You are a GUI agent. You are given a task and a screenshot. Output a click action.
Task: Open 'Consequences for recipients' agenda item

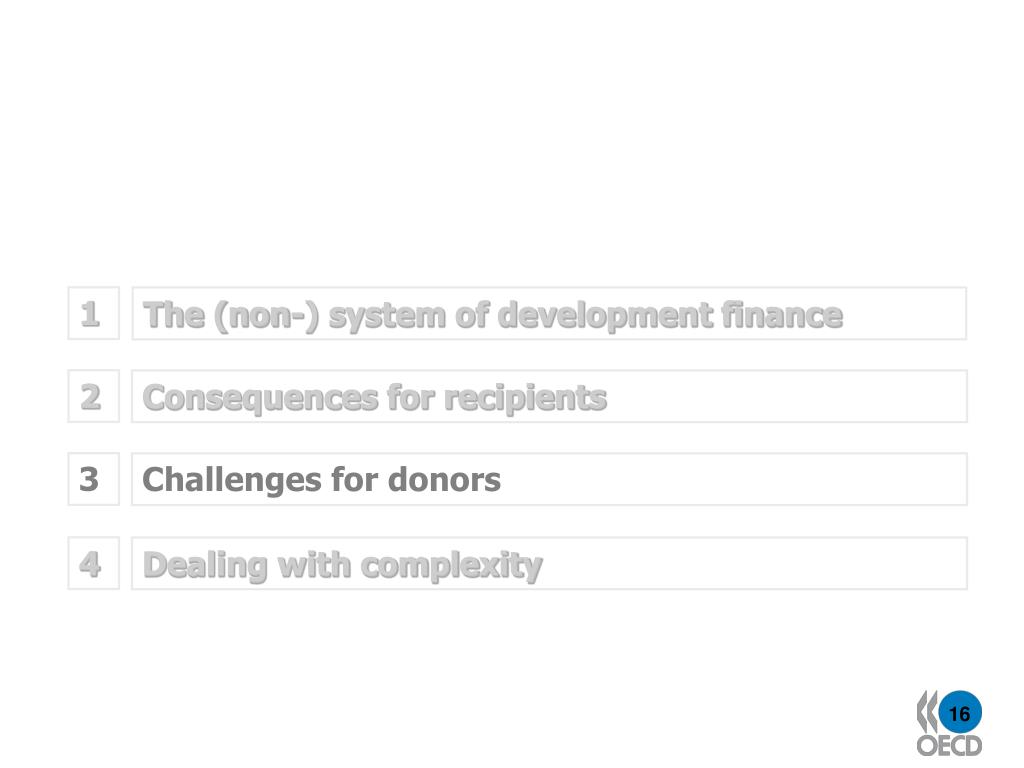coord(549,396)
